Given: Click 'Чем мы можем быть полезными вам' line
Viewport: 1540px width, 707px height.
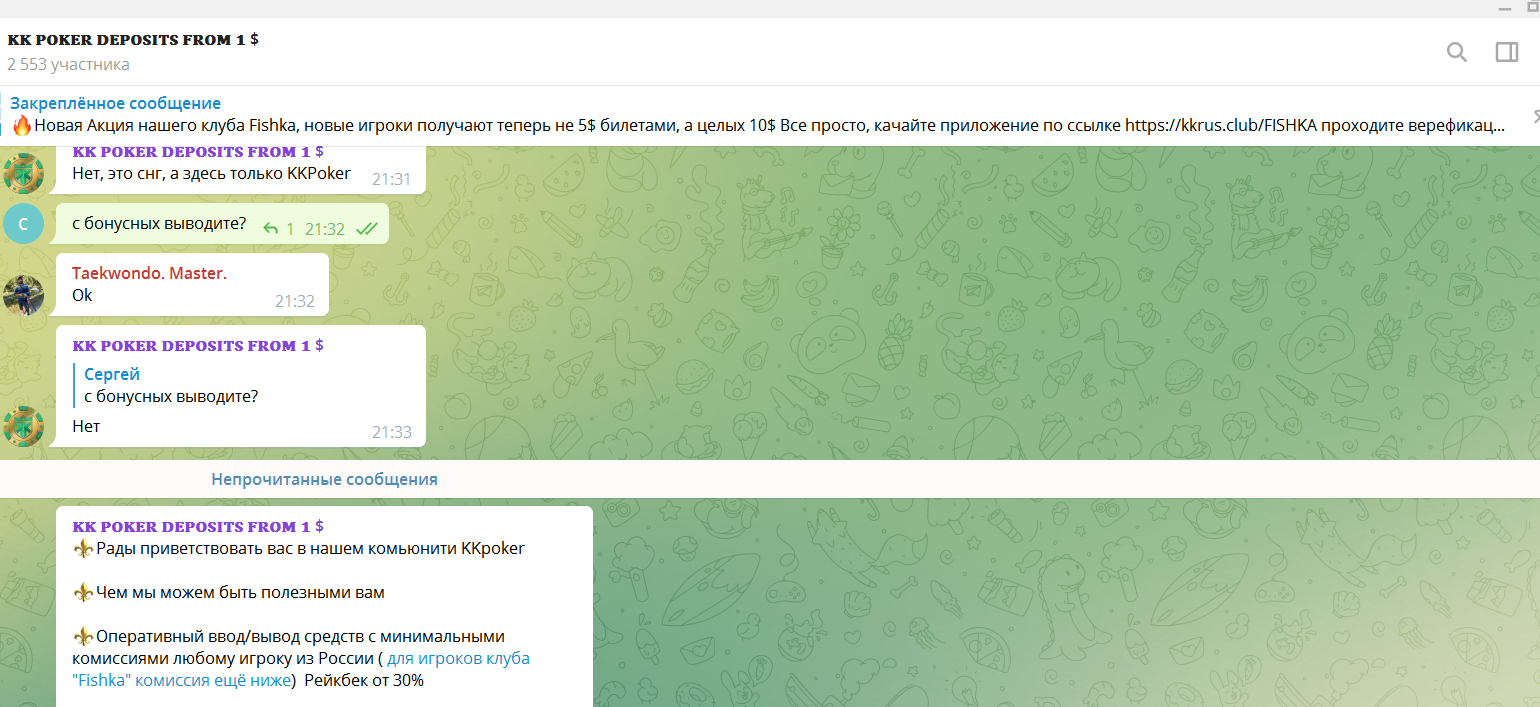Looking at the screenshot, I should point(228,592).
